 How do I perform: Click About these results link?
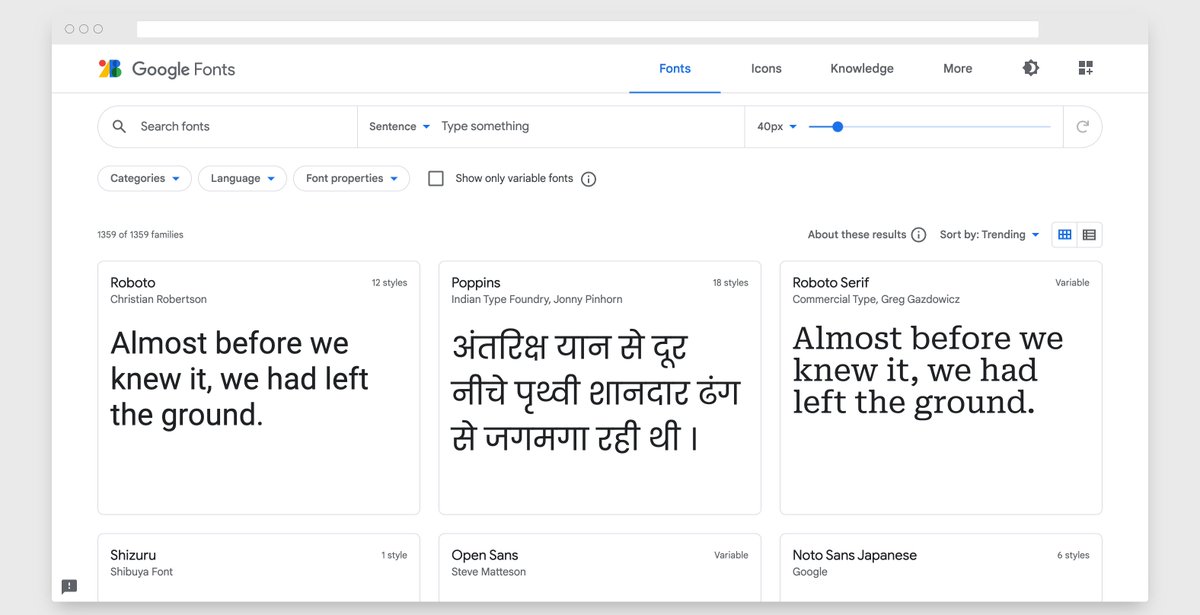856,235
